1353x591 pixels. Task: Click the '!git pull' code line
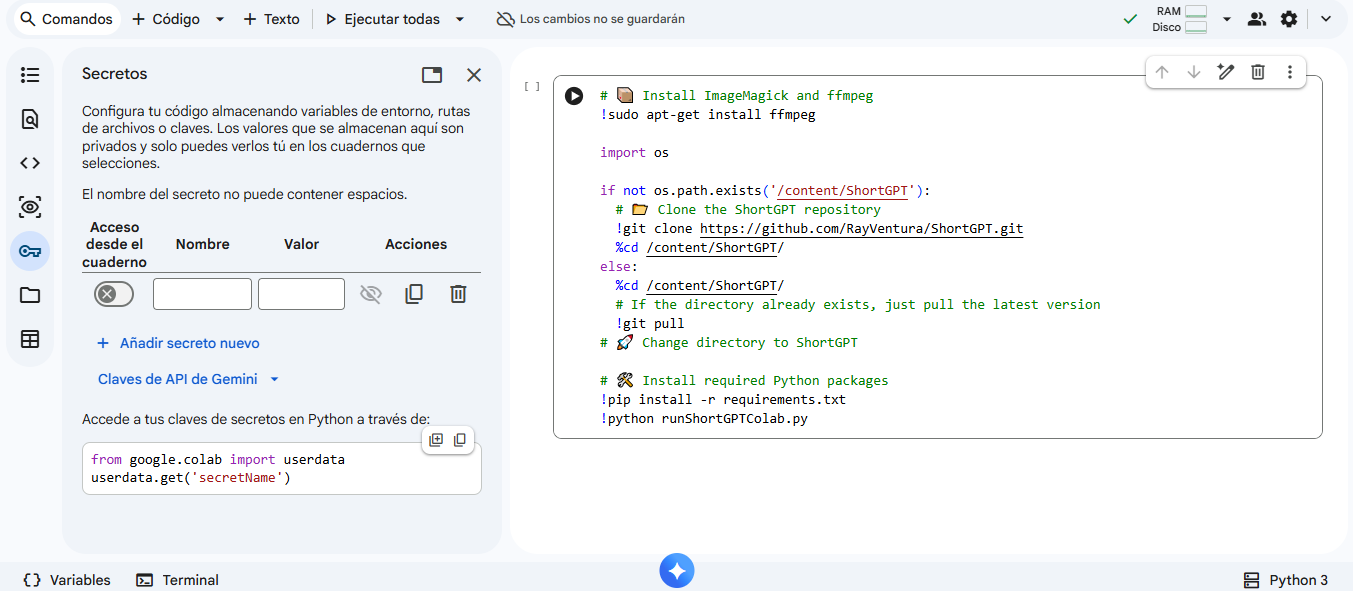tap(650, 324)
